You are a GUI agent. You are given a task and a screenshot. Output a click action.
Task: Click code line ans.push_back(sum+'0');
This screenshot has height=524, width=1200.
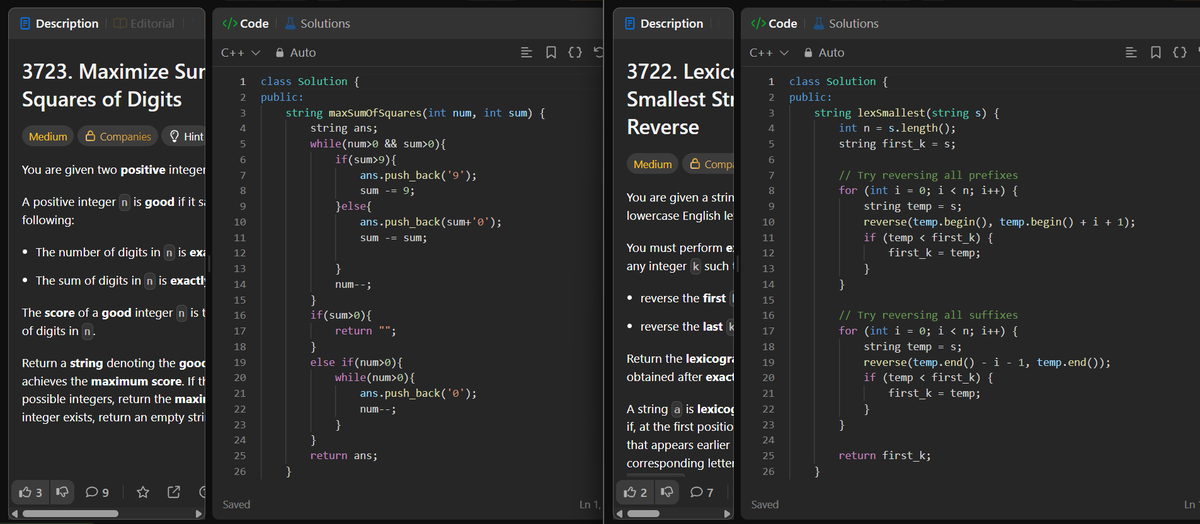pyautogui.click(x=430, y=222)
